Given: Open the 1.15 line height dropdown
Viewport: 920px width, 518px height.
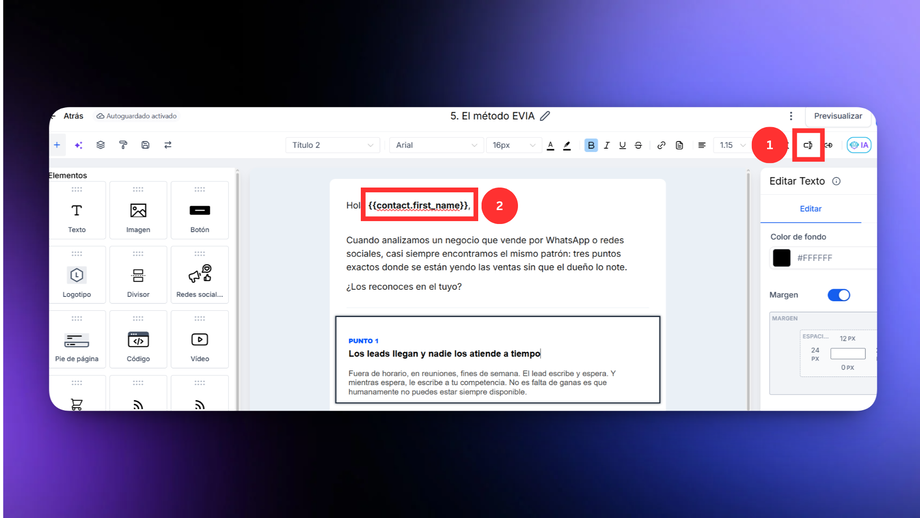Looking at the screenshot, I should 731,145.
